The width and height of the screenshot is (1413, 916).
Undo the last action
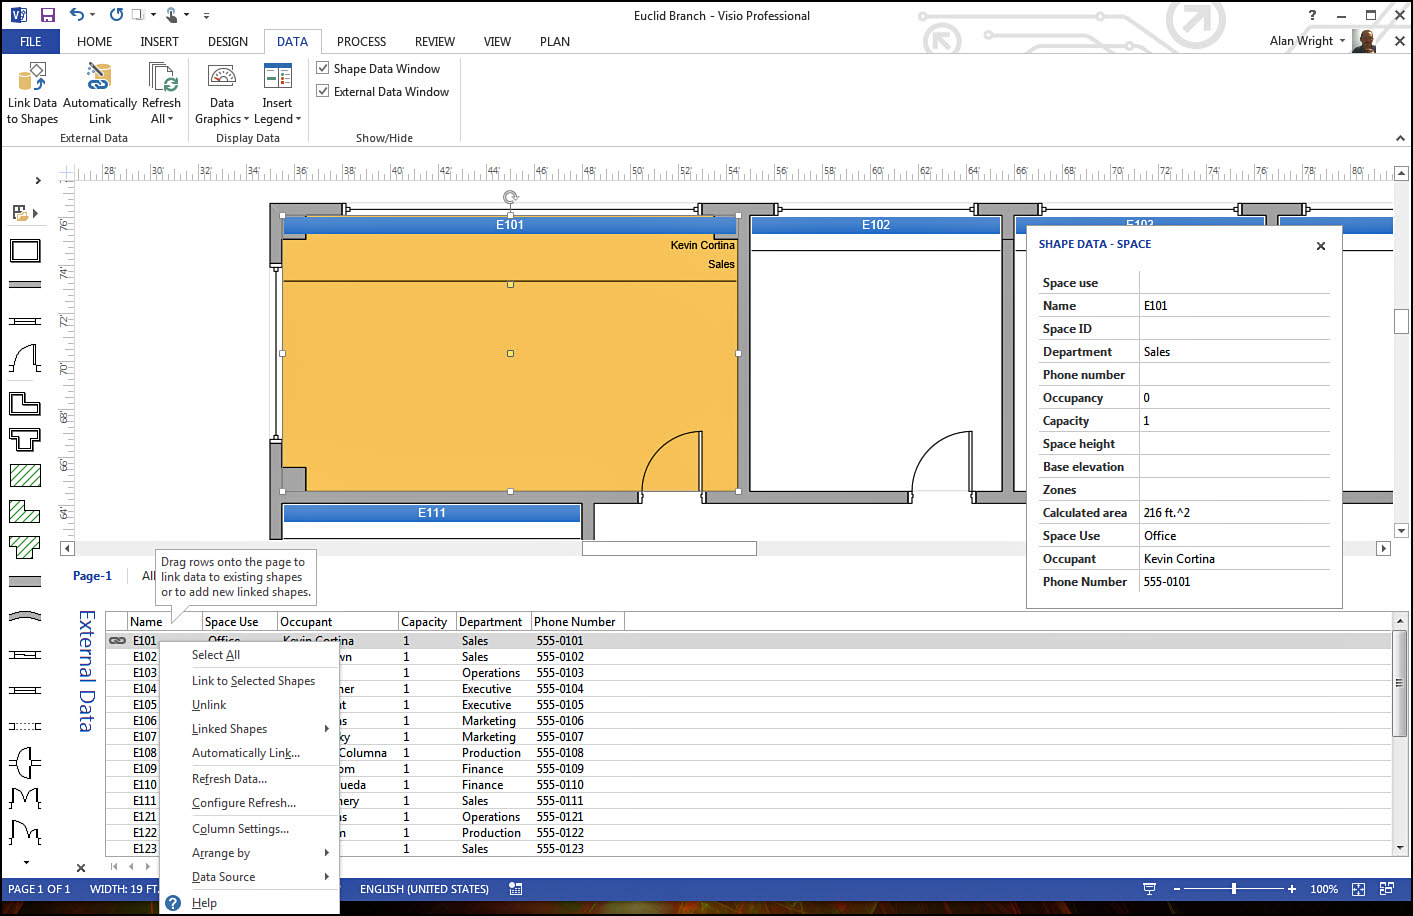coord(77,15)
